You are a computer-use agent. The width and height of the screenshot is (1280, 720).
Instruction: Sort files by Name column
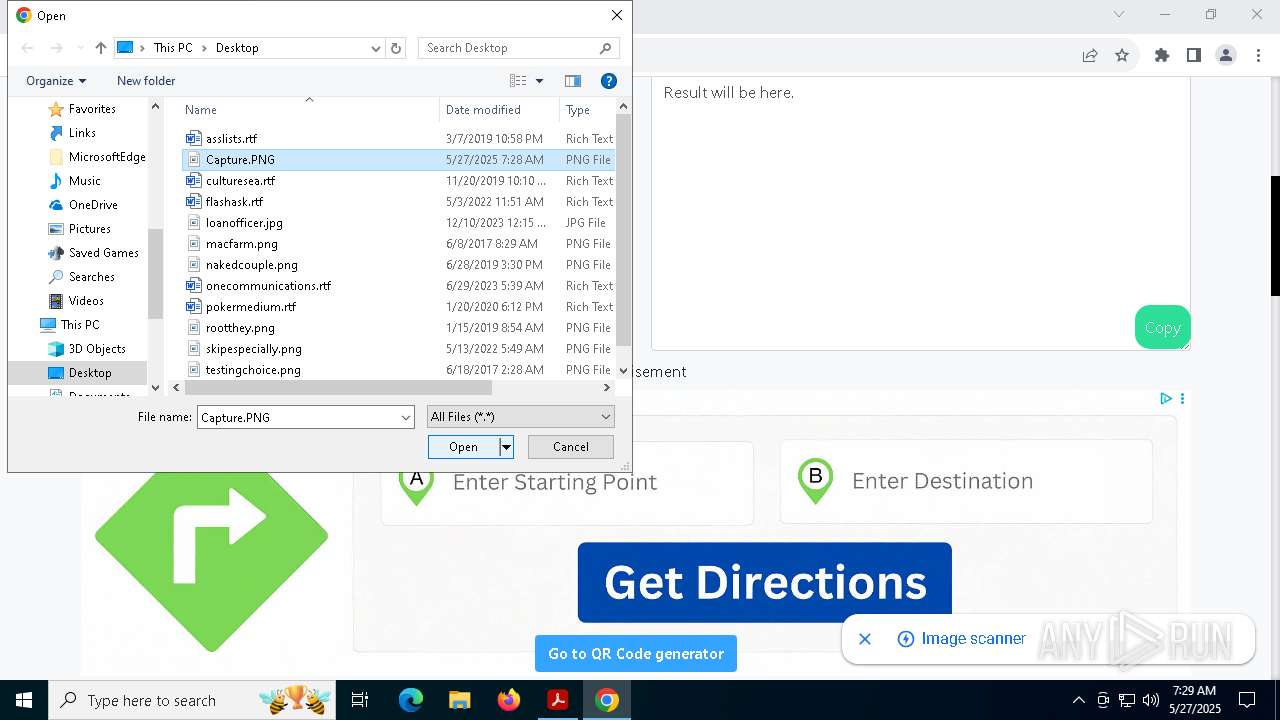tap(309, 110)
